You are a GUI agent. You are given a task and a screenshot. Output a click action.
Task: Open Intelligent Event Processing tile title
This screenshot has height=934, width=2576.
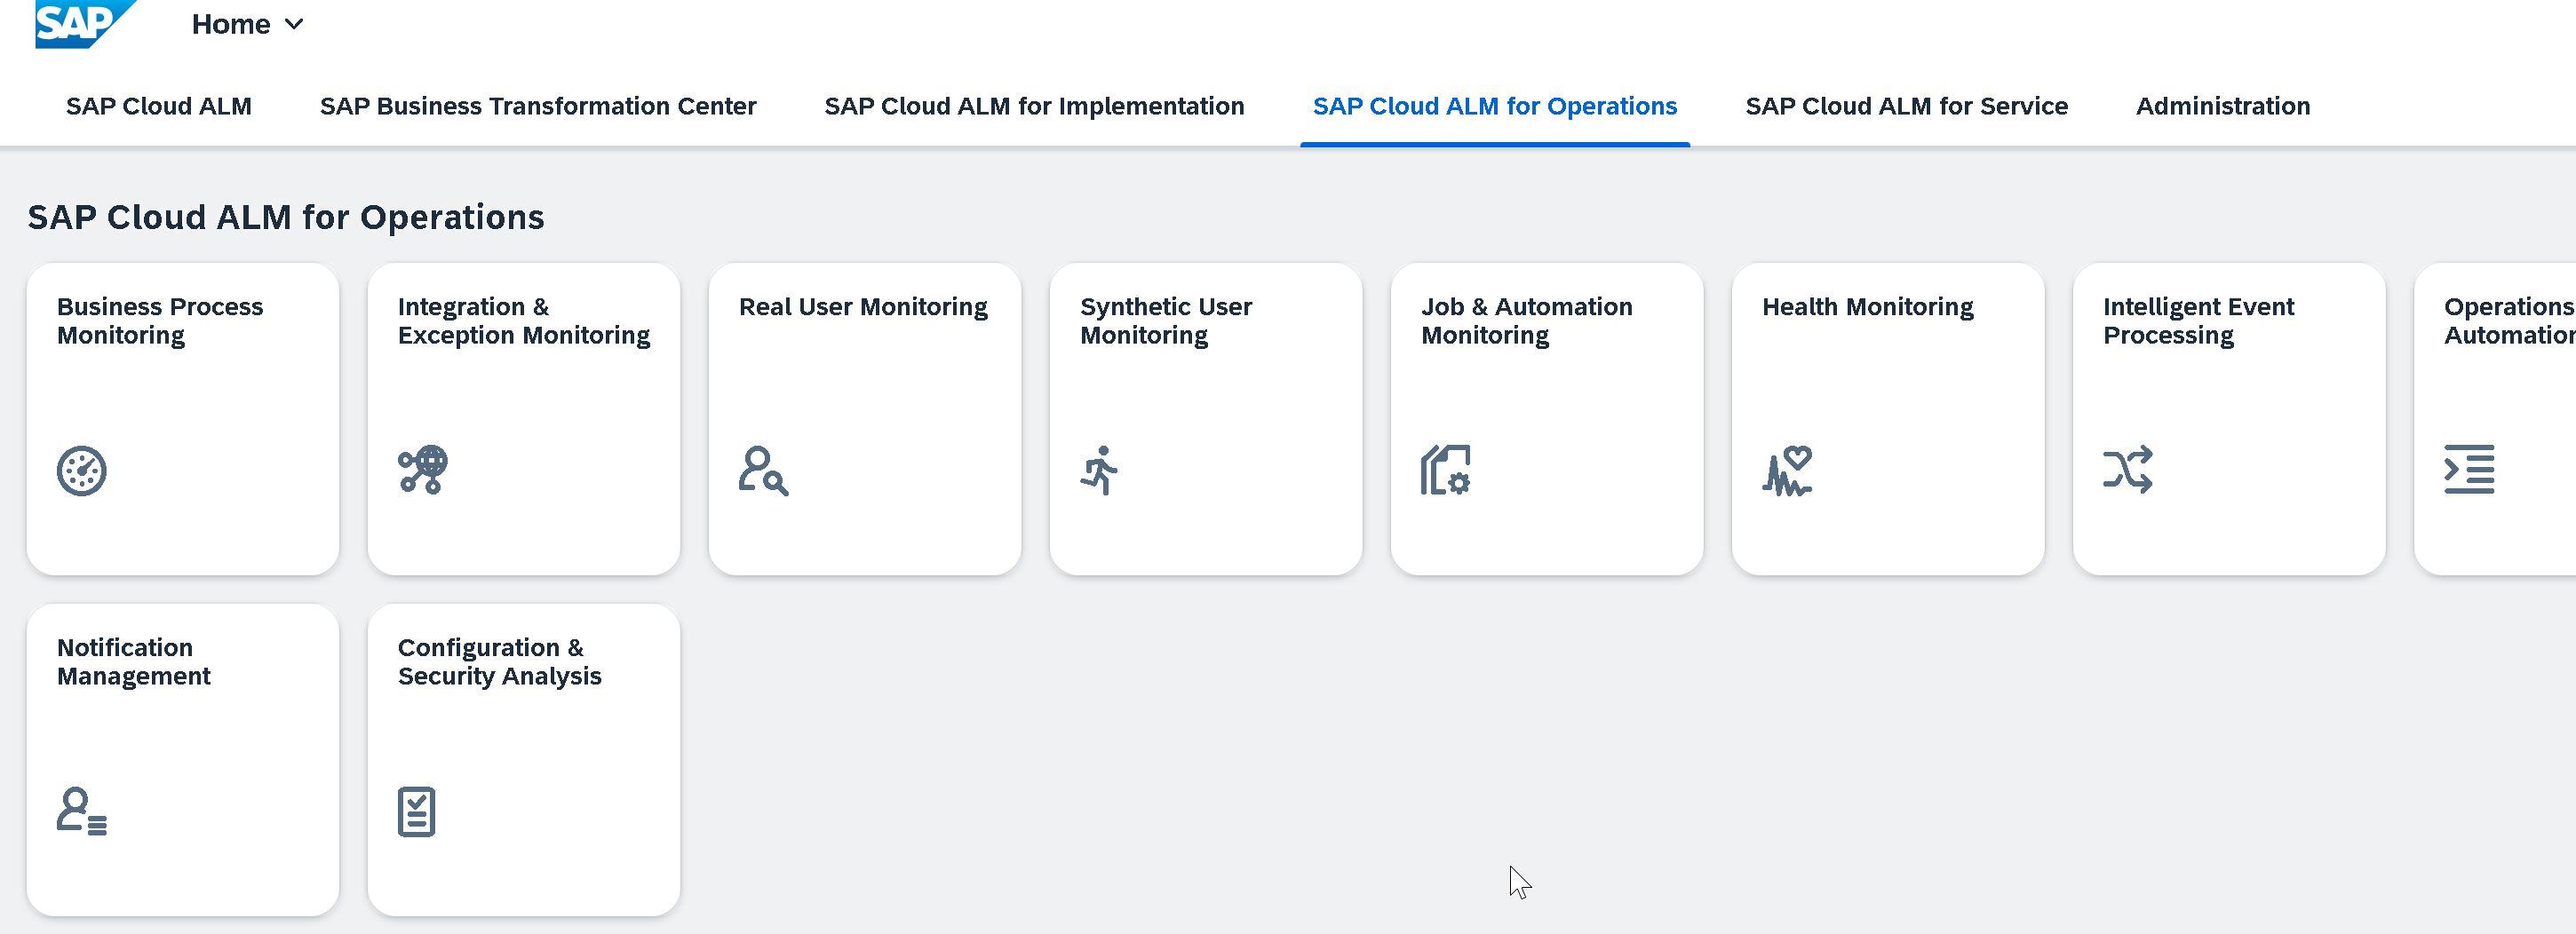click(2199, 321)
